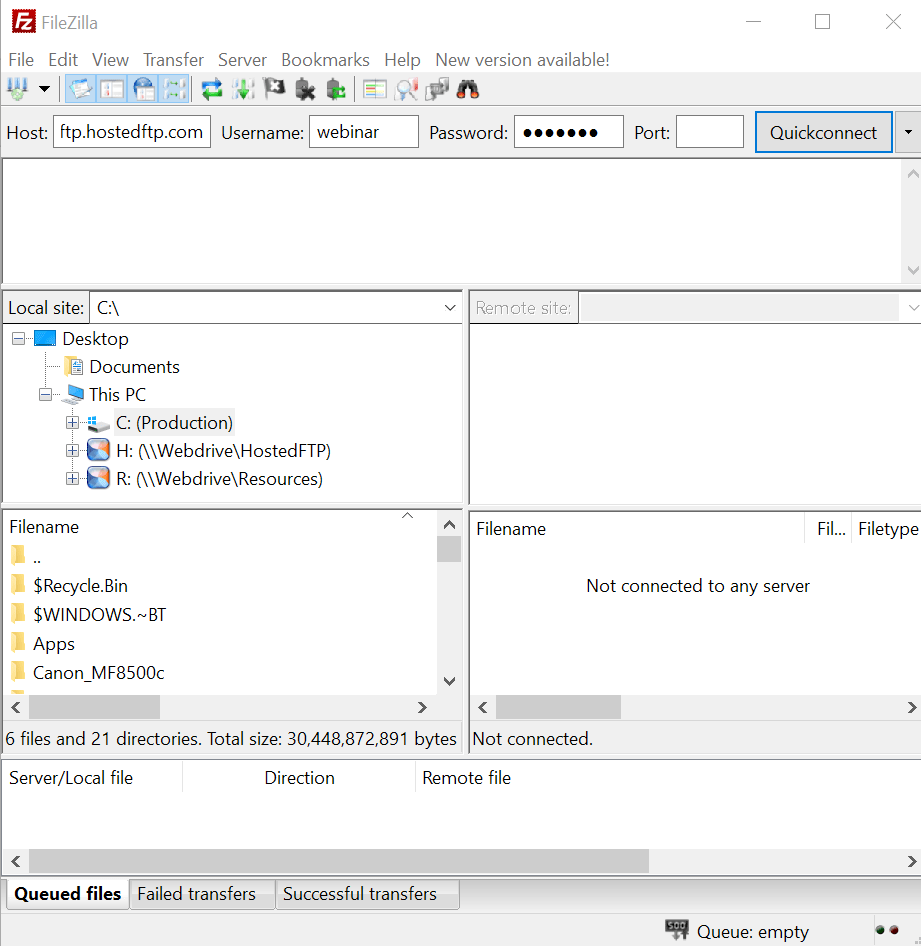
Task: Find files on the server using binoculars icon
Action: click(467, 88)
